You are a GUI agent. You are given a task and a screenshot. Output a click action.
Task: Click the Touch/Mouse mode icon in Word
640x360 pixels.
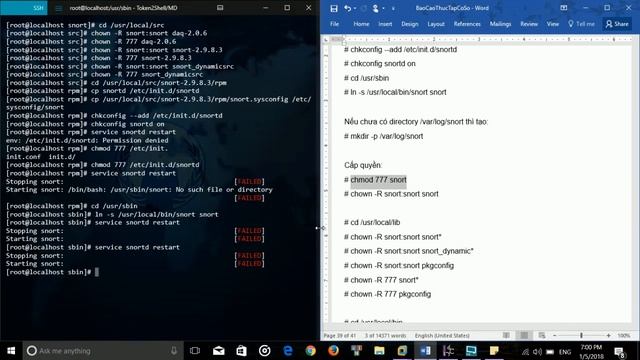click(x=376, y=8)
